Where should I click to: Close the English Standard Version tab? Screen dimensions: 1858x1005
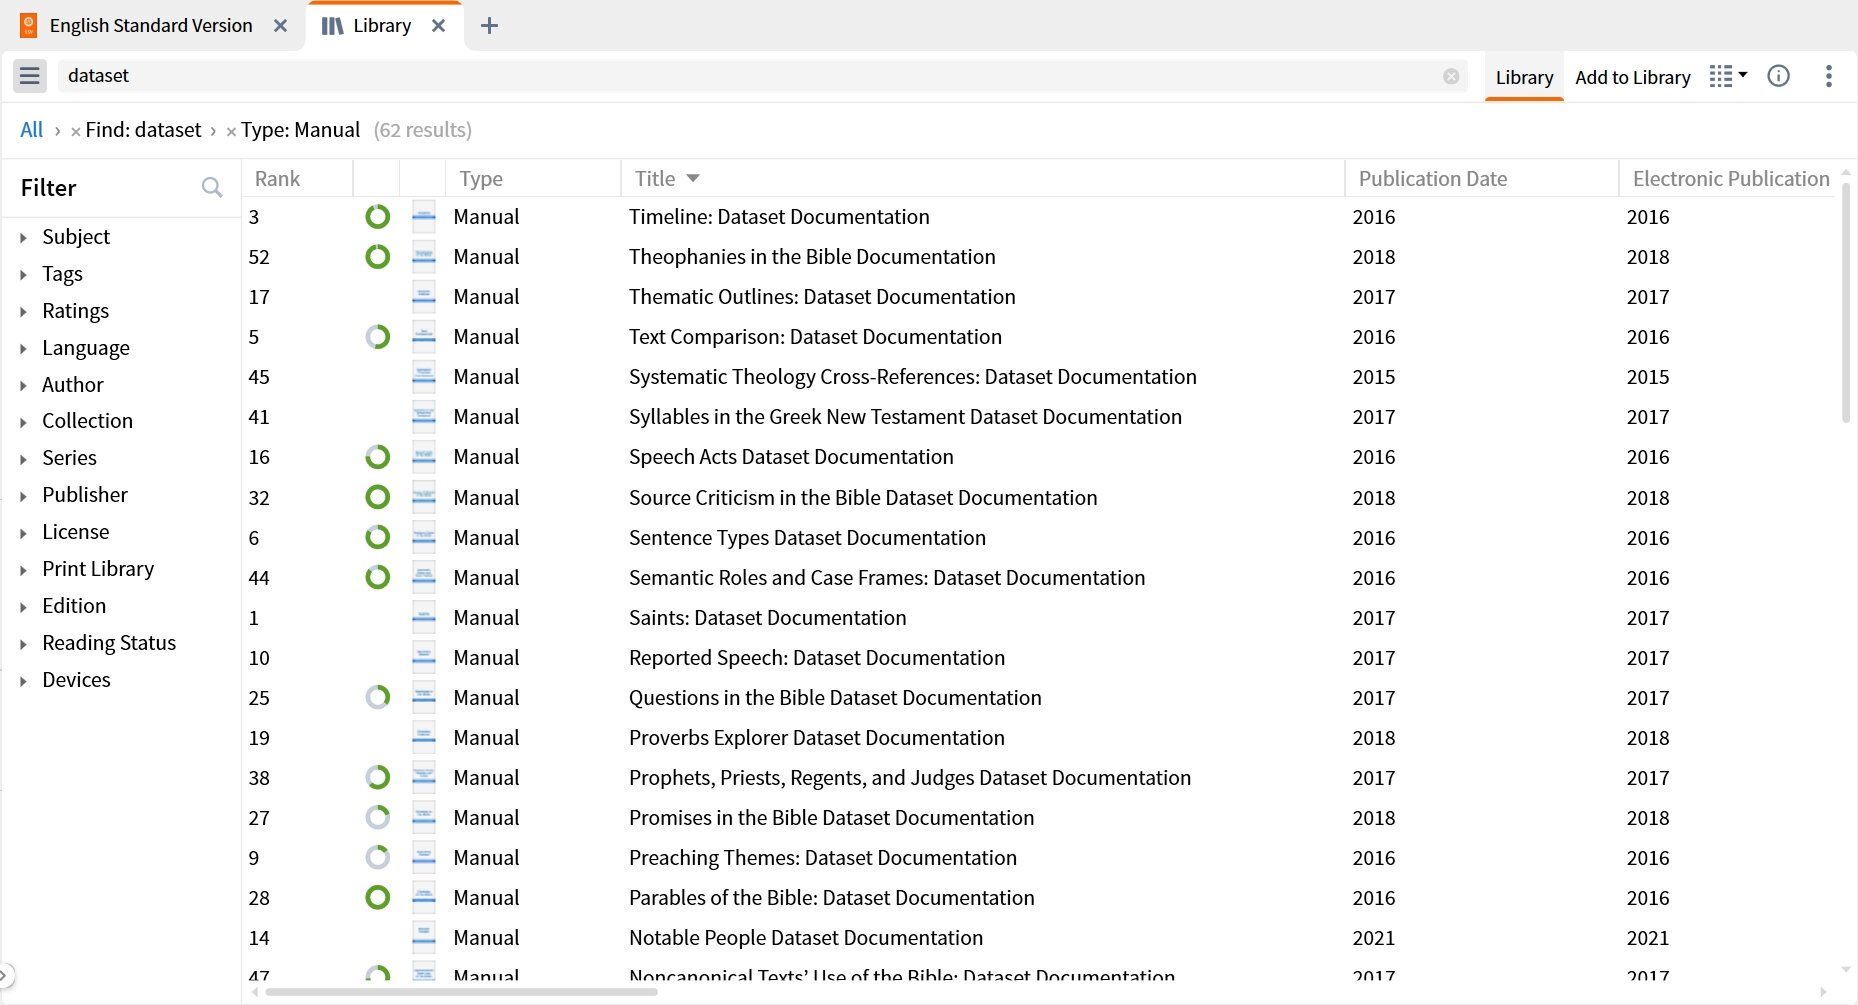click(281, 26)
